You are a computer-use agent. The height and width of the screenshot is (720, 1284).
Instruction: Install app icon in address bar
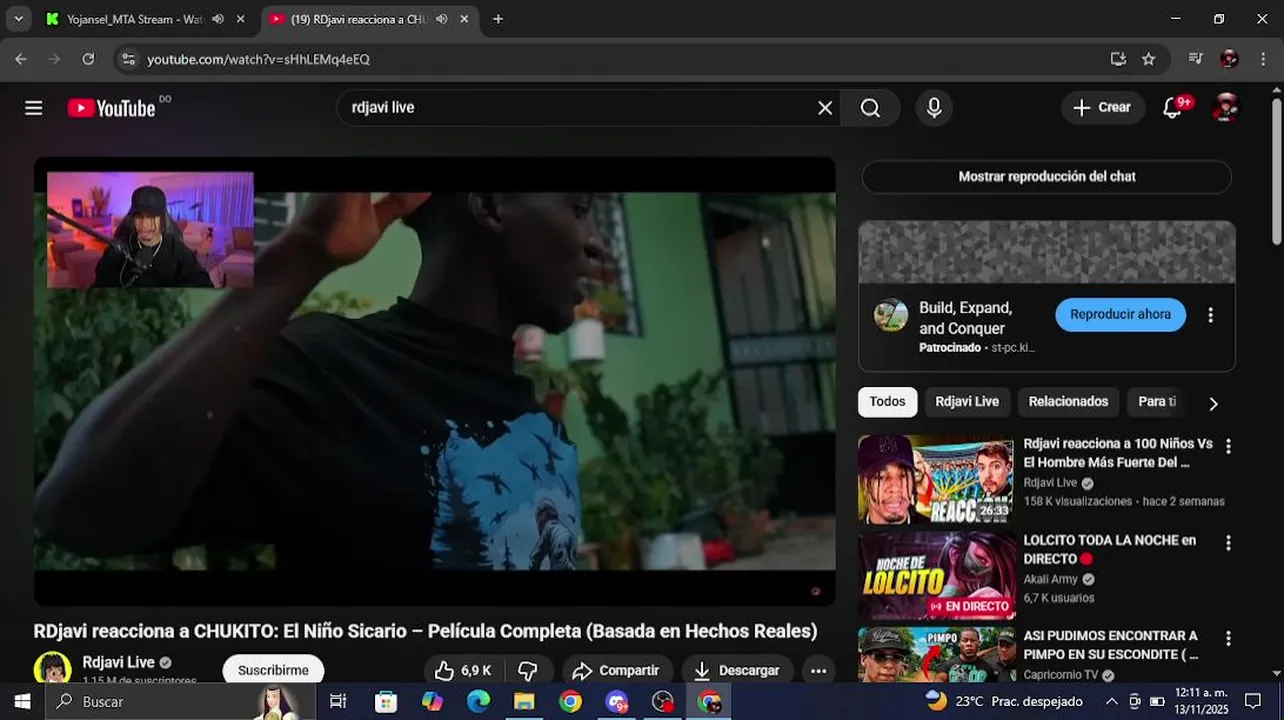1118,59
